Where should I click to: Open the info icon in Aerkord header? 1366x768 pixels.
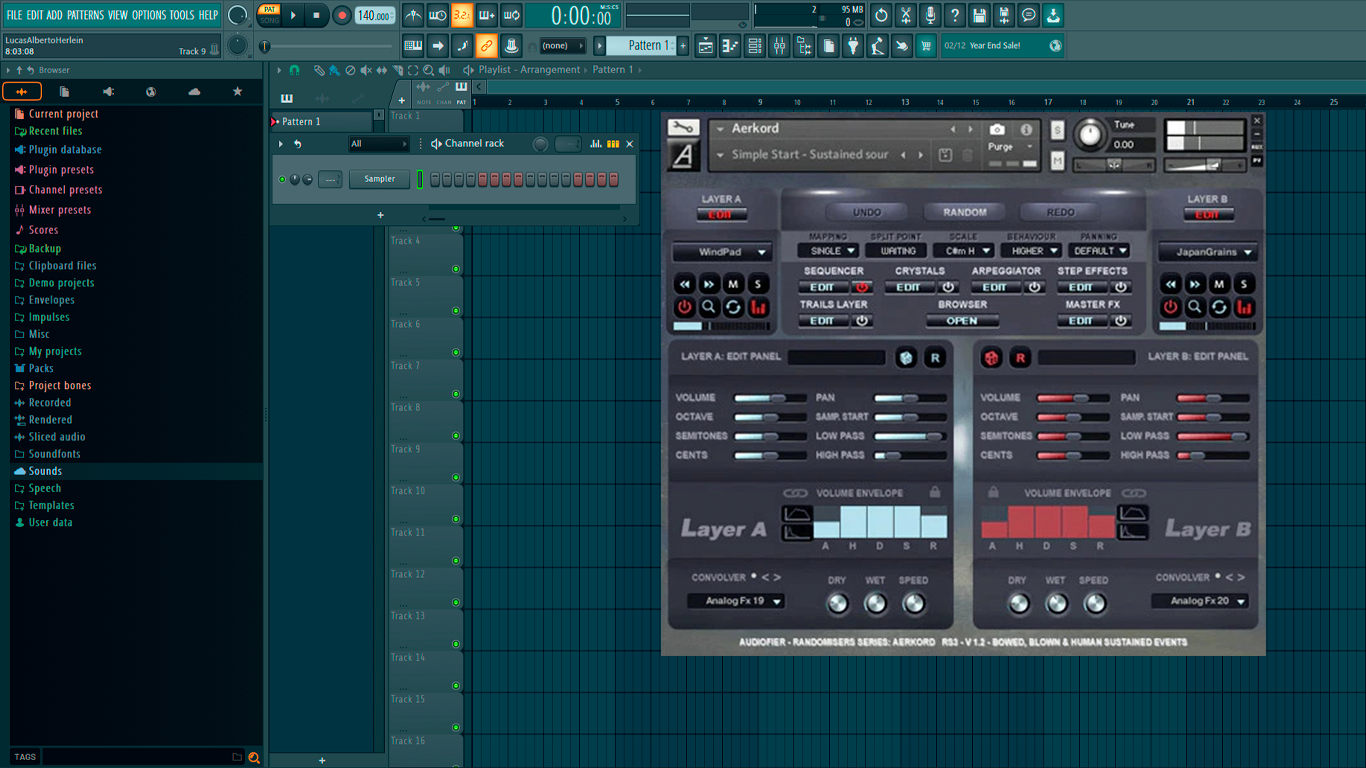click(1025, 129)
